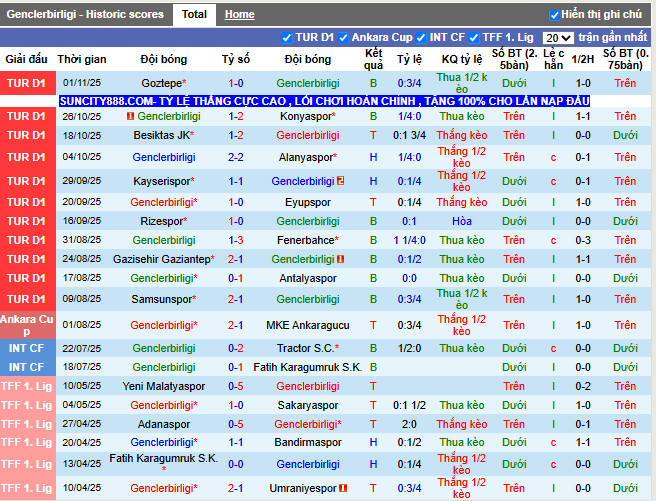This screenshot has width=656, height=501.
Task: Click Umraniyespor team name
Action: pos(303,488)
